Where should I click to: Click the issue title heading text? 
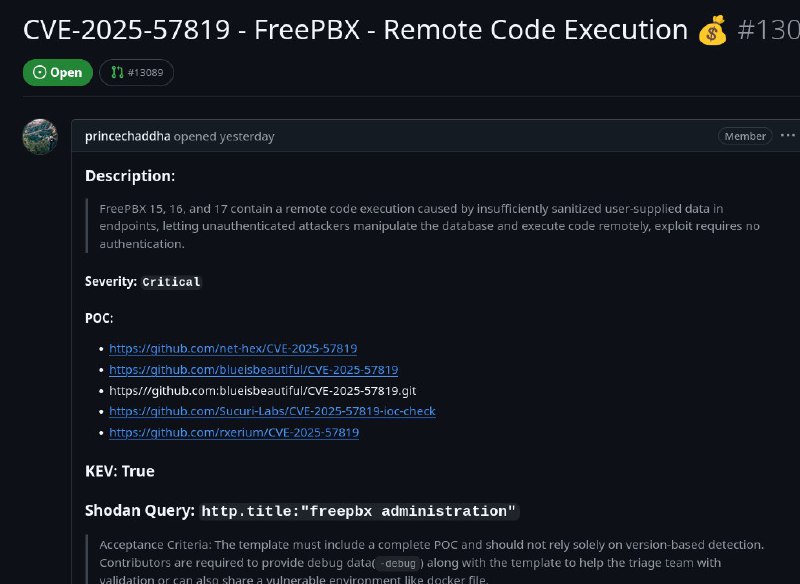point(356,30)
